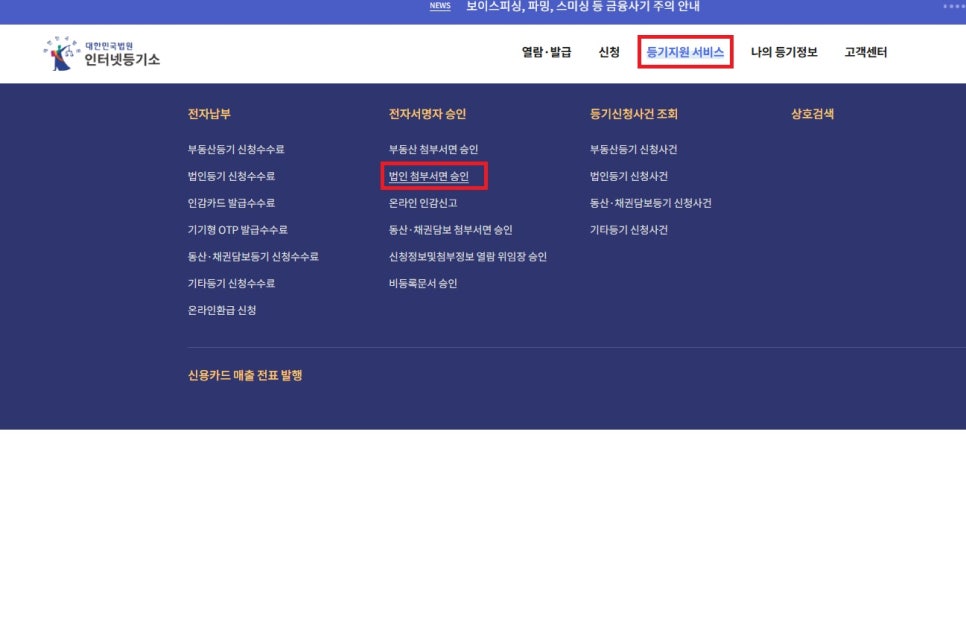This screenshot has height=624, width=966.
Task: Open 신용카드 매출 전표 발행
Action: (x=245, y=375)
